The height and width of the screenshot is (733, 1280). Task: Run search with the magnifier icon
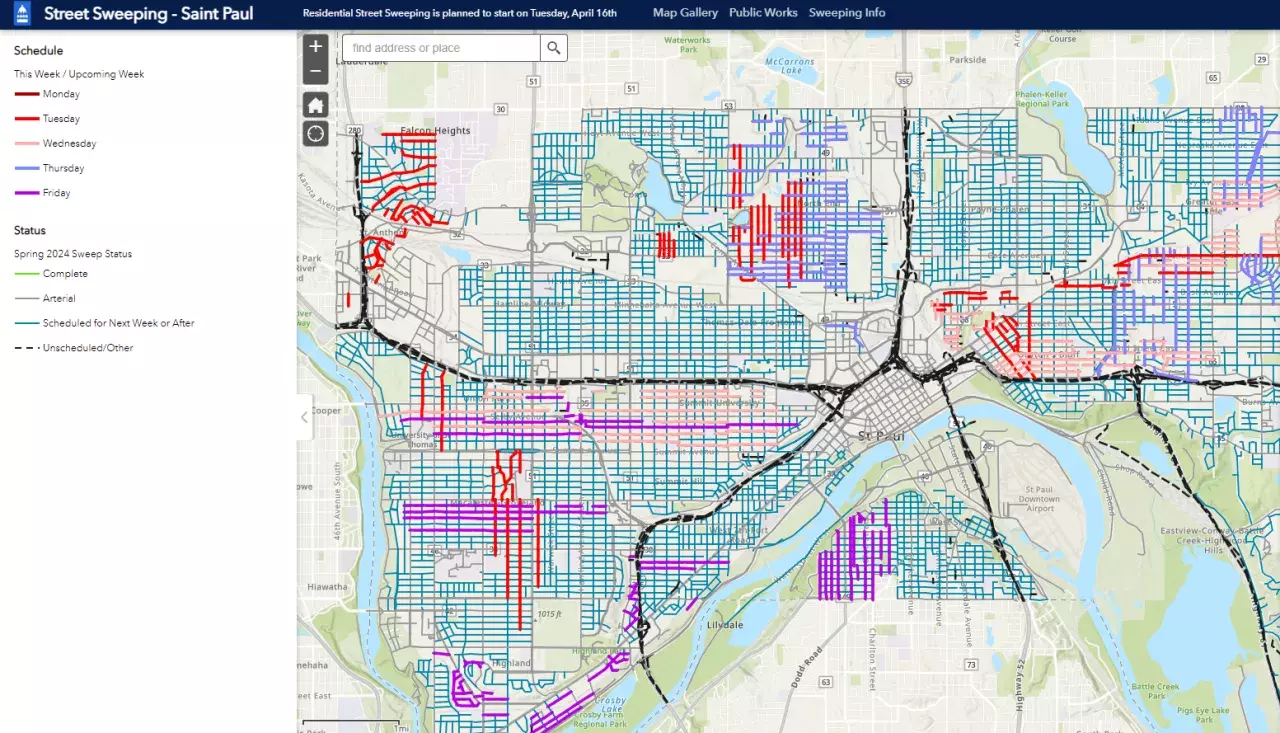[554, 46]
